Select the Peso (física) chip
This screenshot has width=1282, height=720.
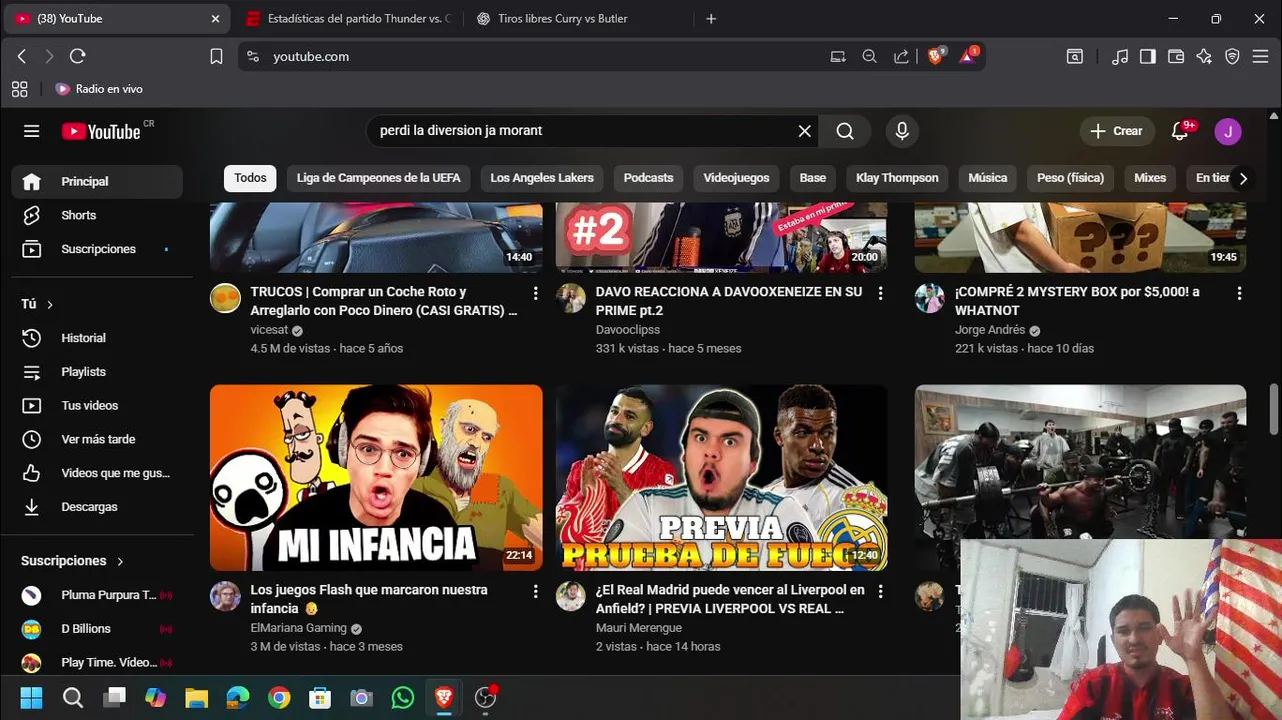(x=1070, y=178)
